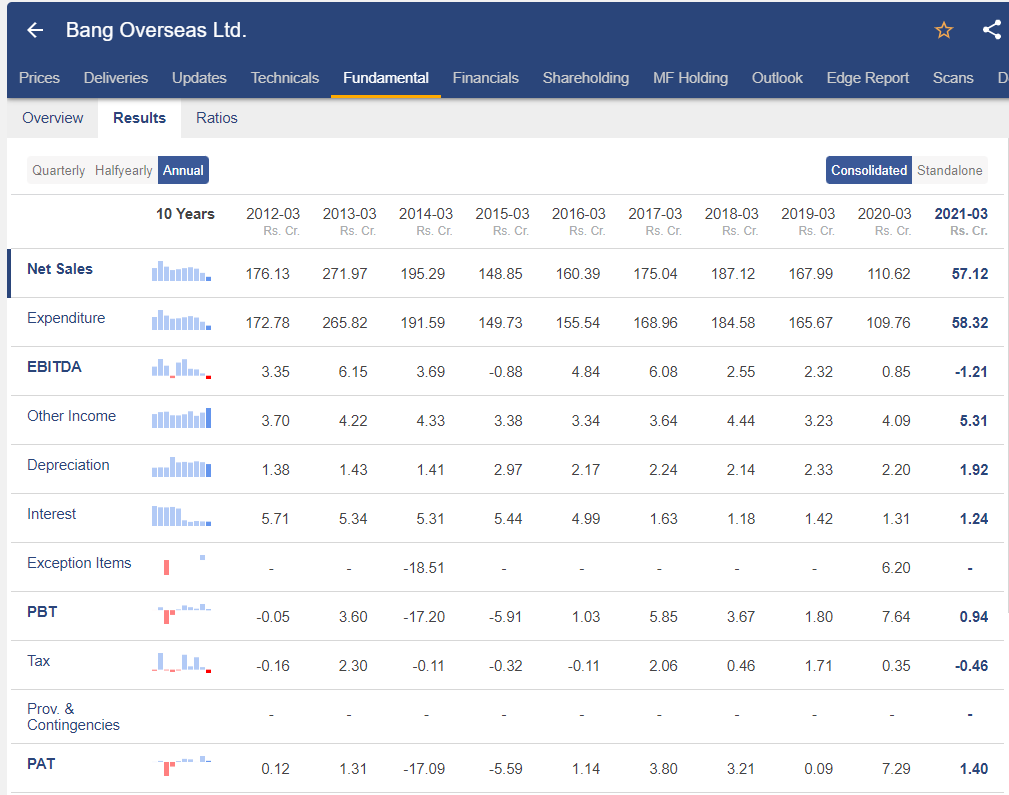This screenshot has width=1009, height=795.
Task: Click the Other Income row label
Action: [x=71, y=415]
